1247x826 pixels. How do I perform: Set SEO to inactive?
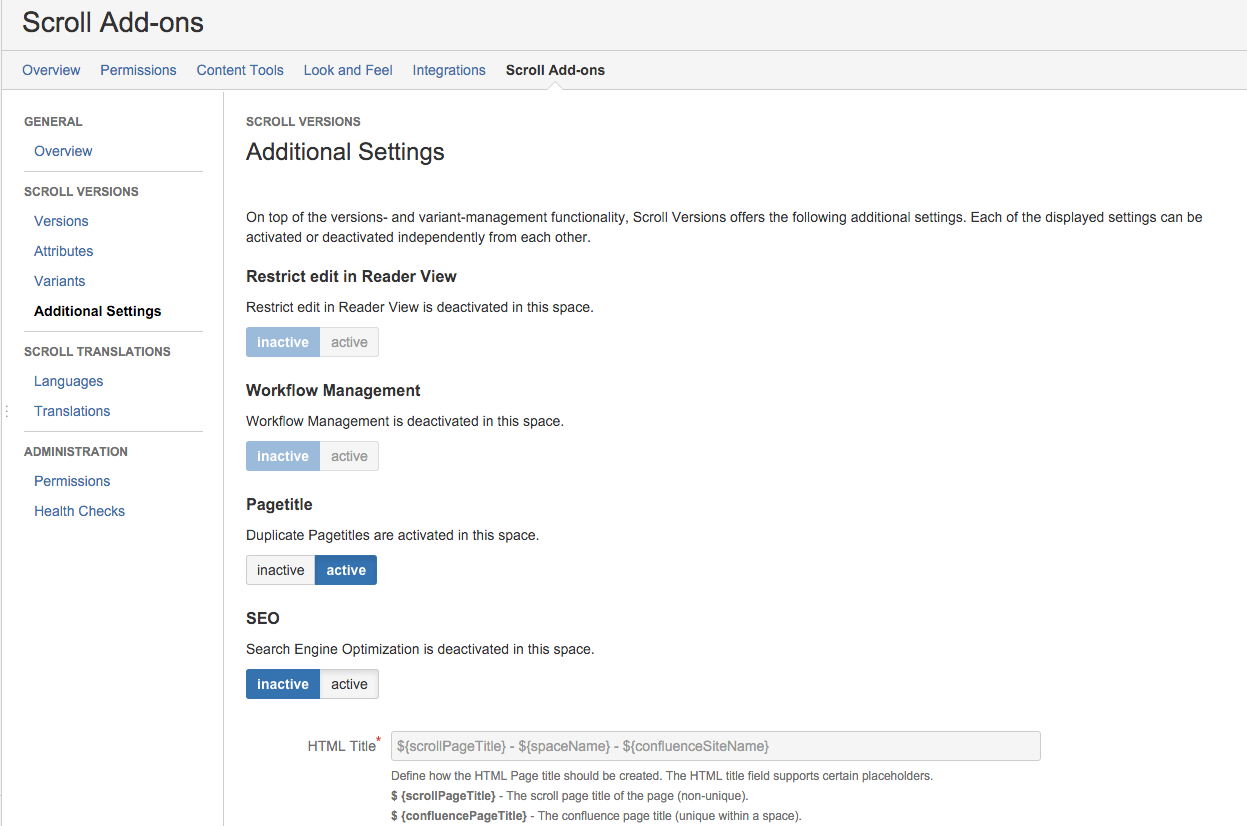tap(283, 684)
